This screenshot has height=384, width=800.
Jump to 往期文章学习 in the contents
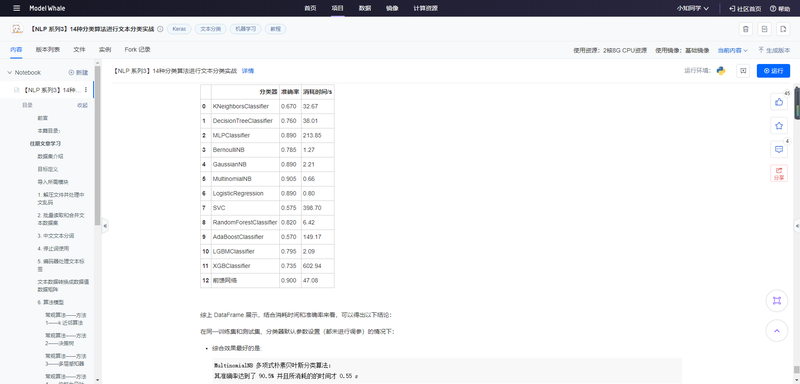coord(45,143)
